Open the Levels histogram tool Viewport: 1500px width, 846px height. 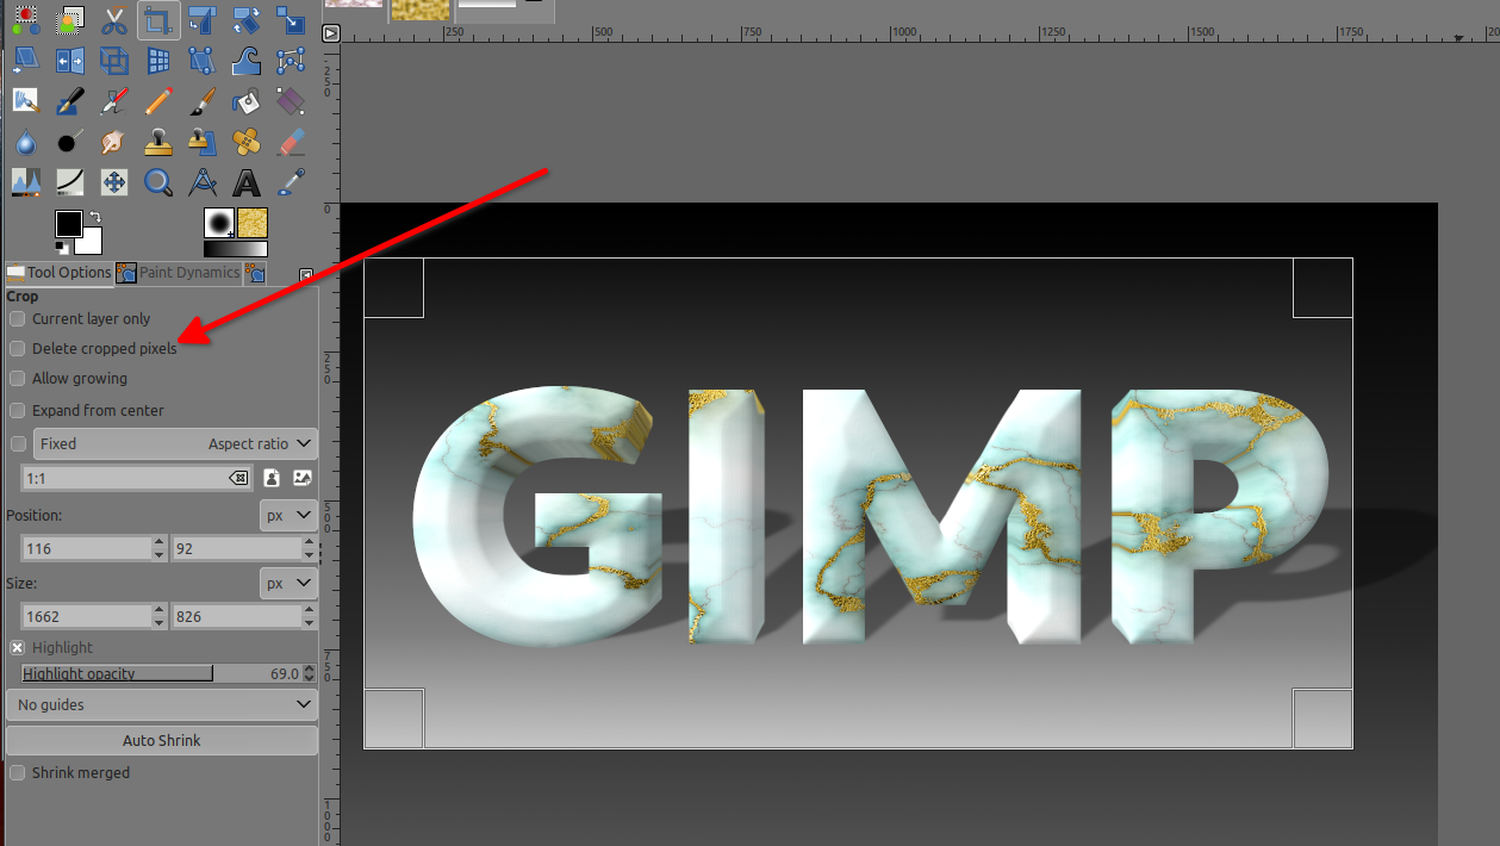[x=26, y=182]
